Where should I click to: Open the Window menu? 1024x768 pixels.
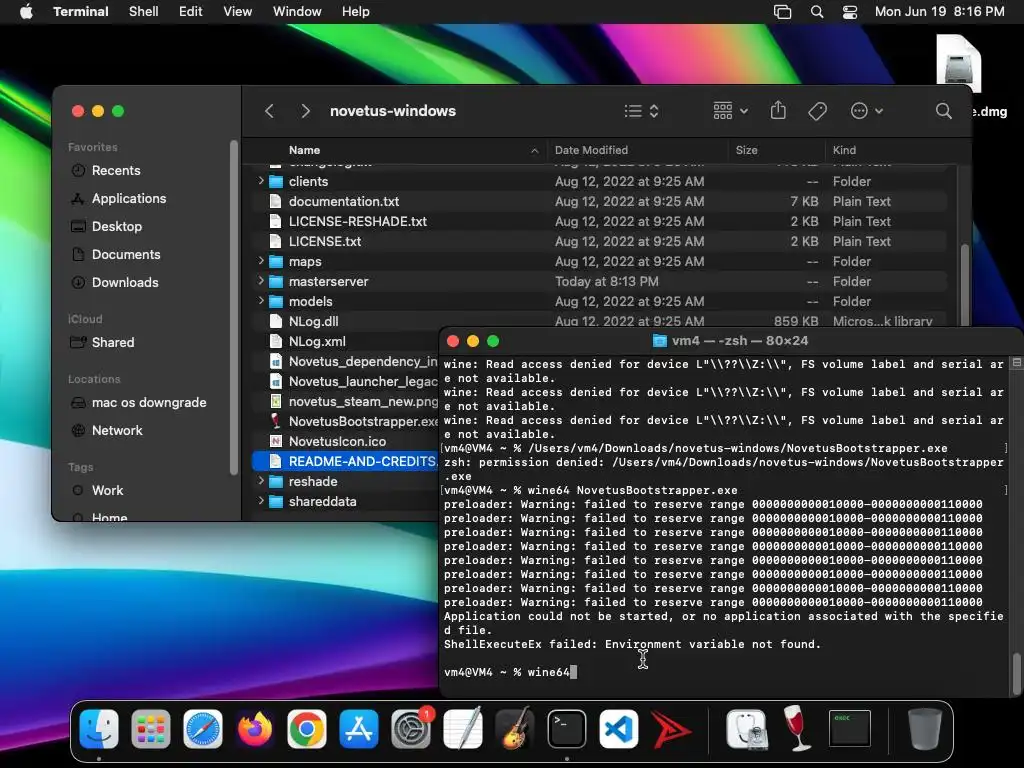click(x=297, y=12)
